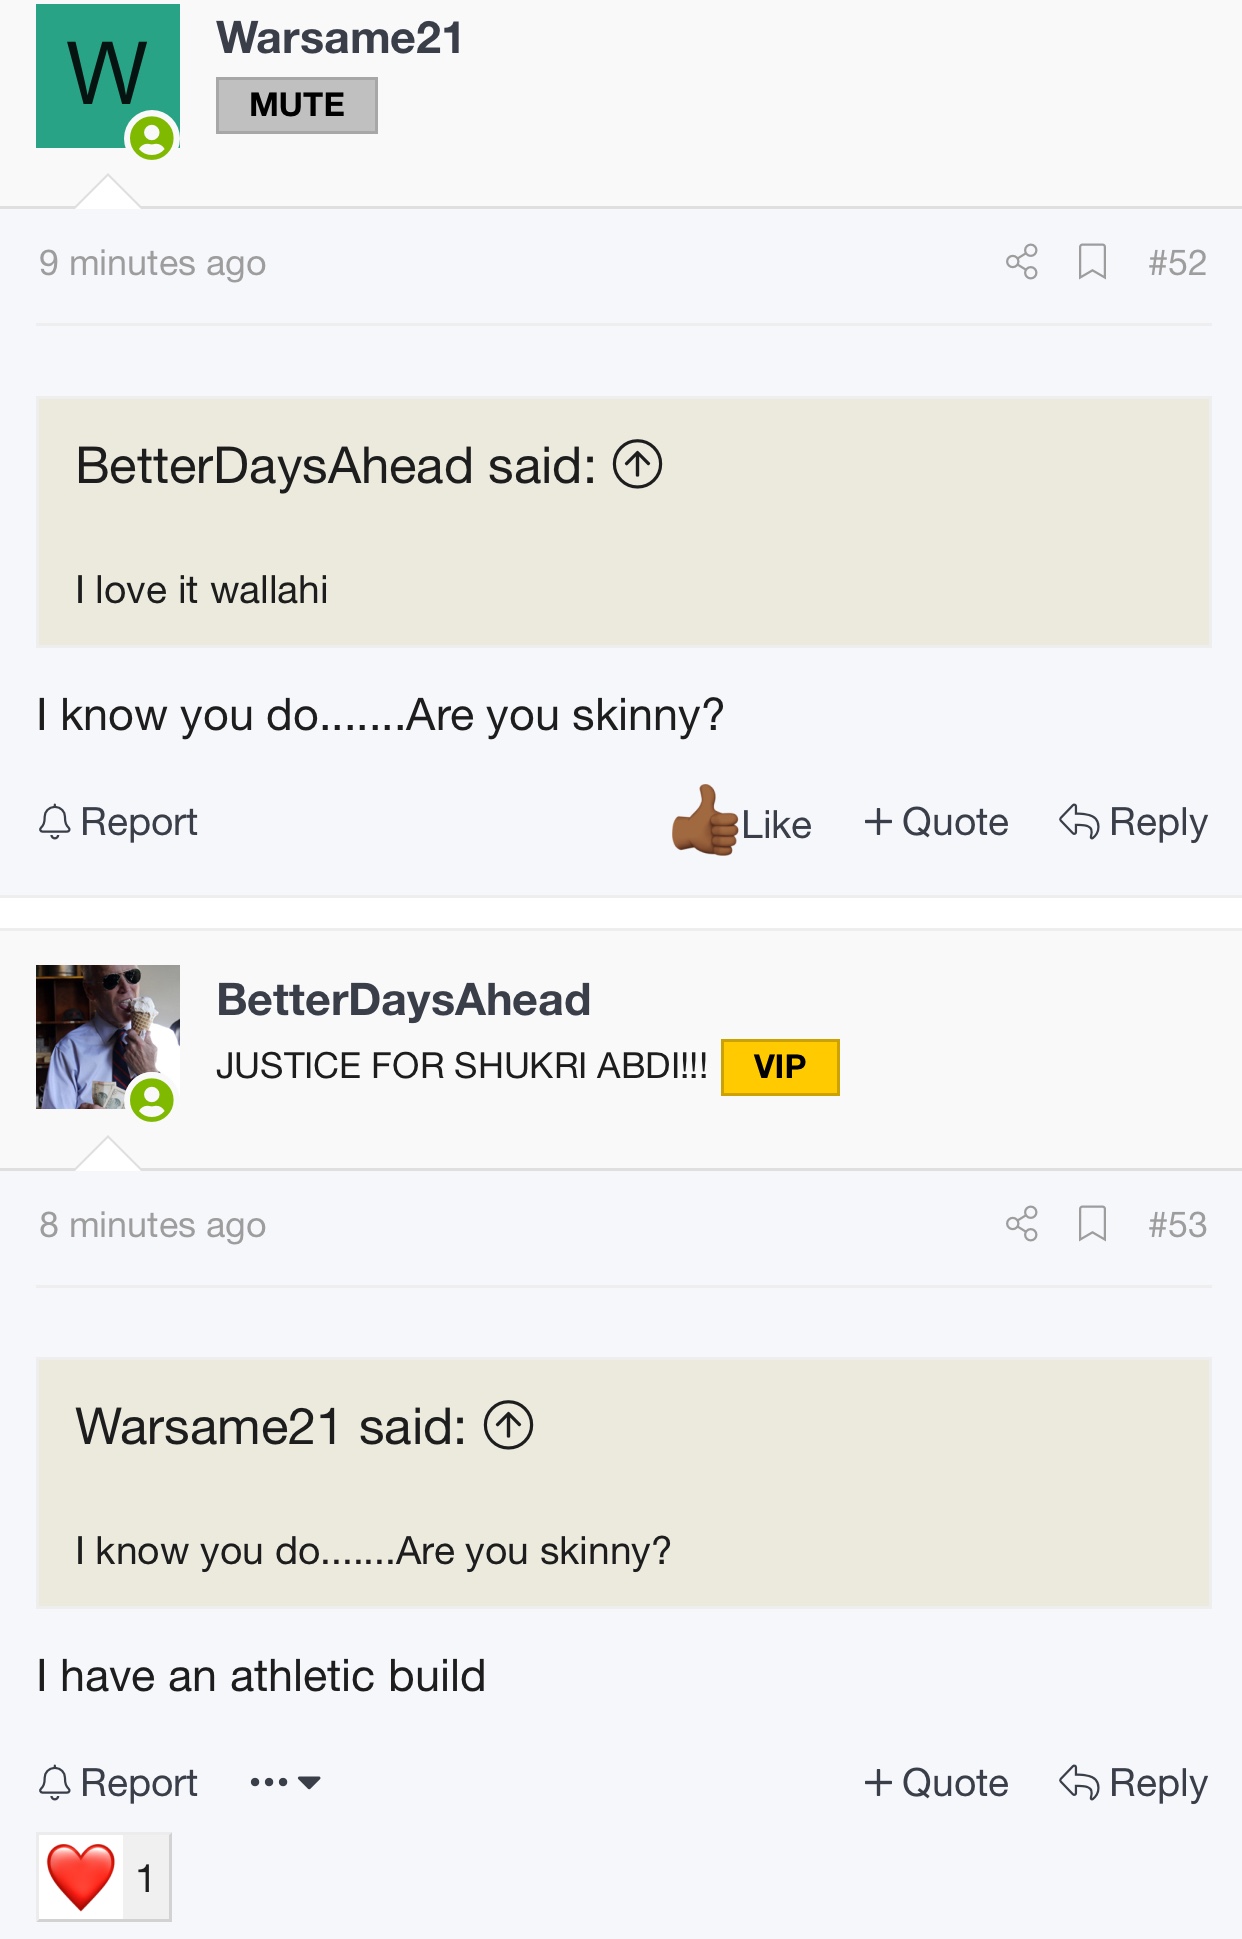Report BetterDaysAhead's post
This screenshot has height=1939, width=1242.
pyautogui.click(x=118, y=1783)
